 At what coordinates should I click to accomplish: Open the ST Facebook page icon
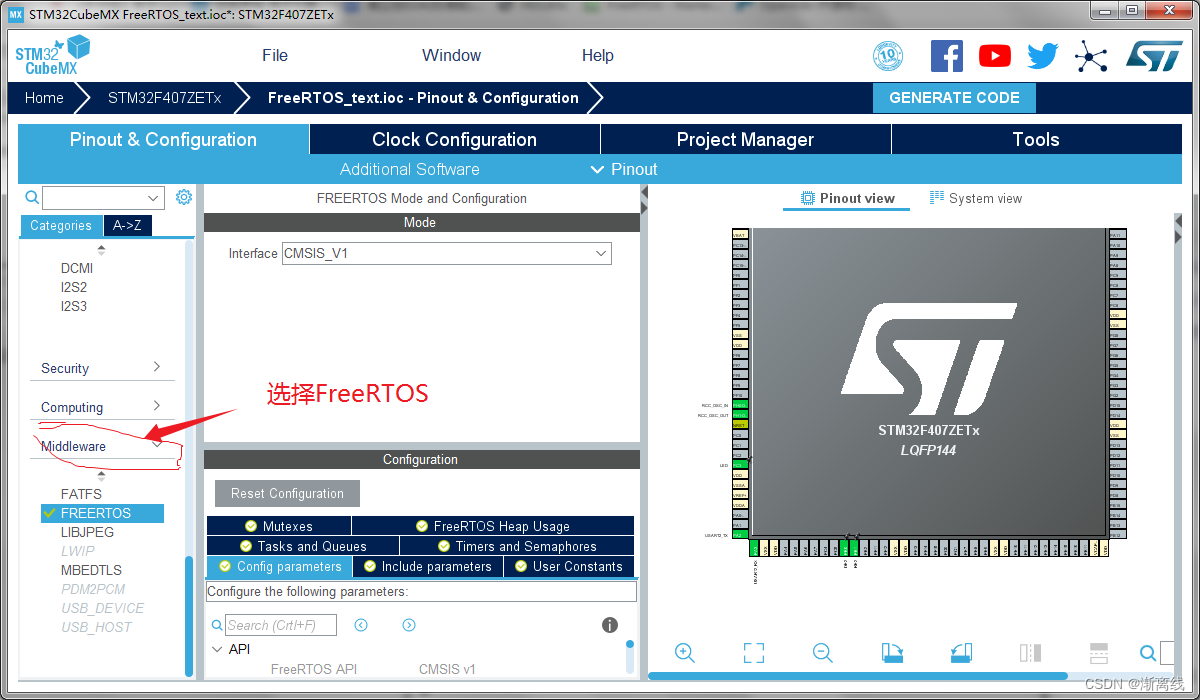(946, 56)
